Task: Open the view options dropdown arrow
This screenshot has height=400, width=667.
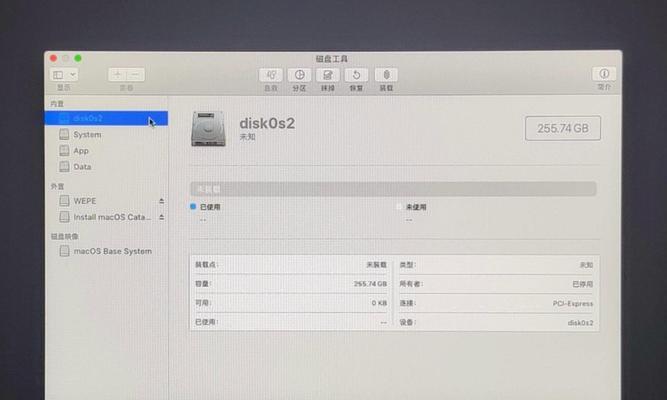Action: coord(73,75)
